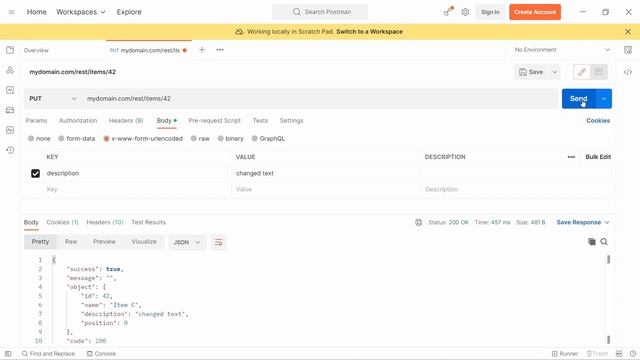640x360 pixels.
Task: Click the empty Key input cell
Action: 137,189
